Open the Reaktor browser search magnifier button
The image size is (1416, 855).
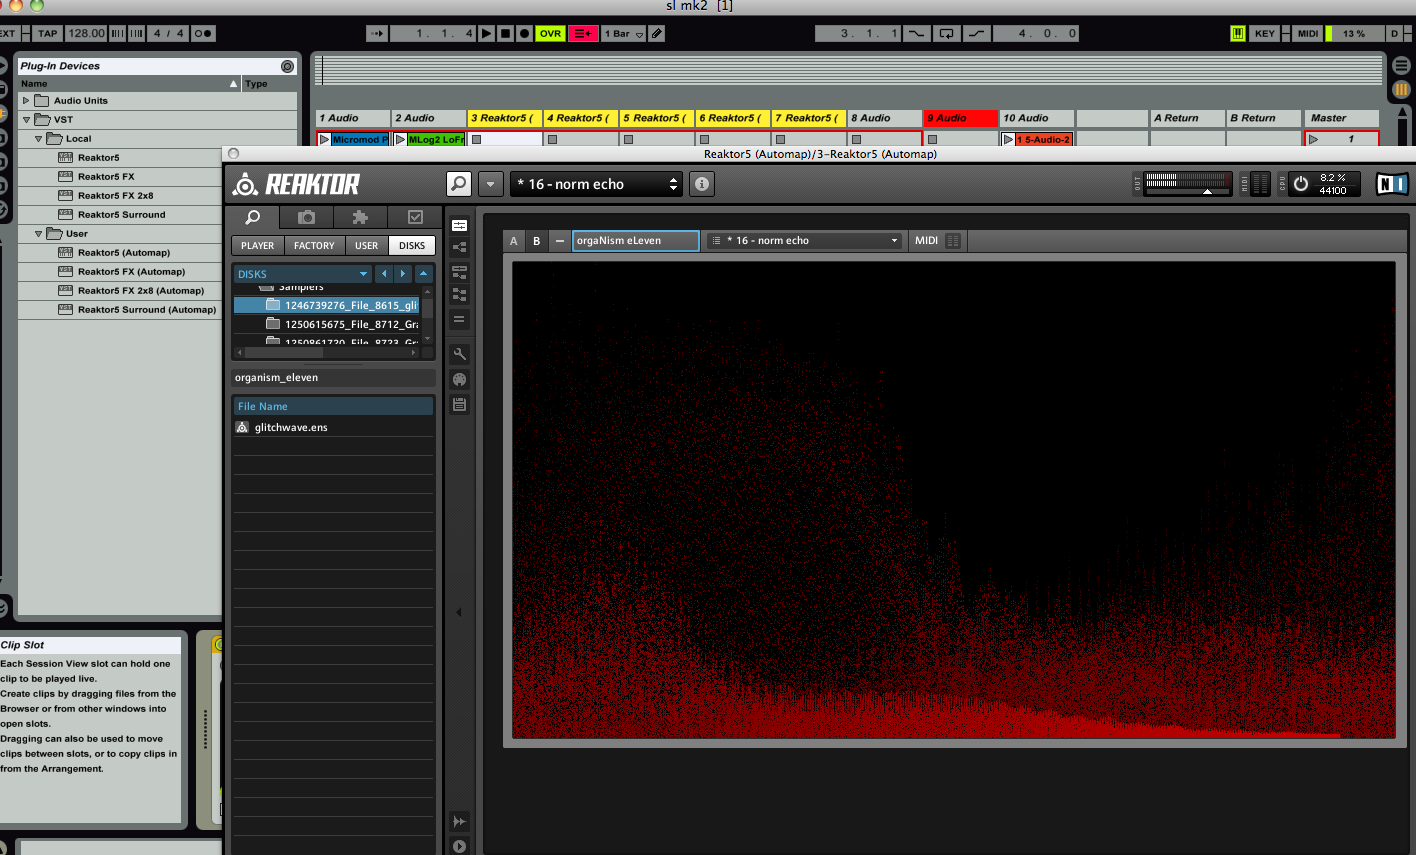tap(459, 184)
